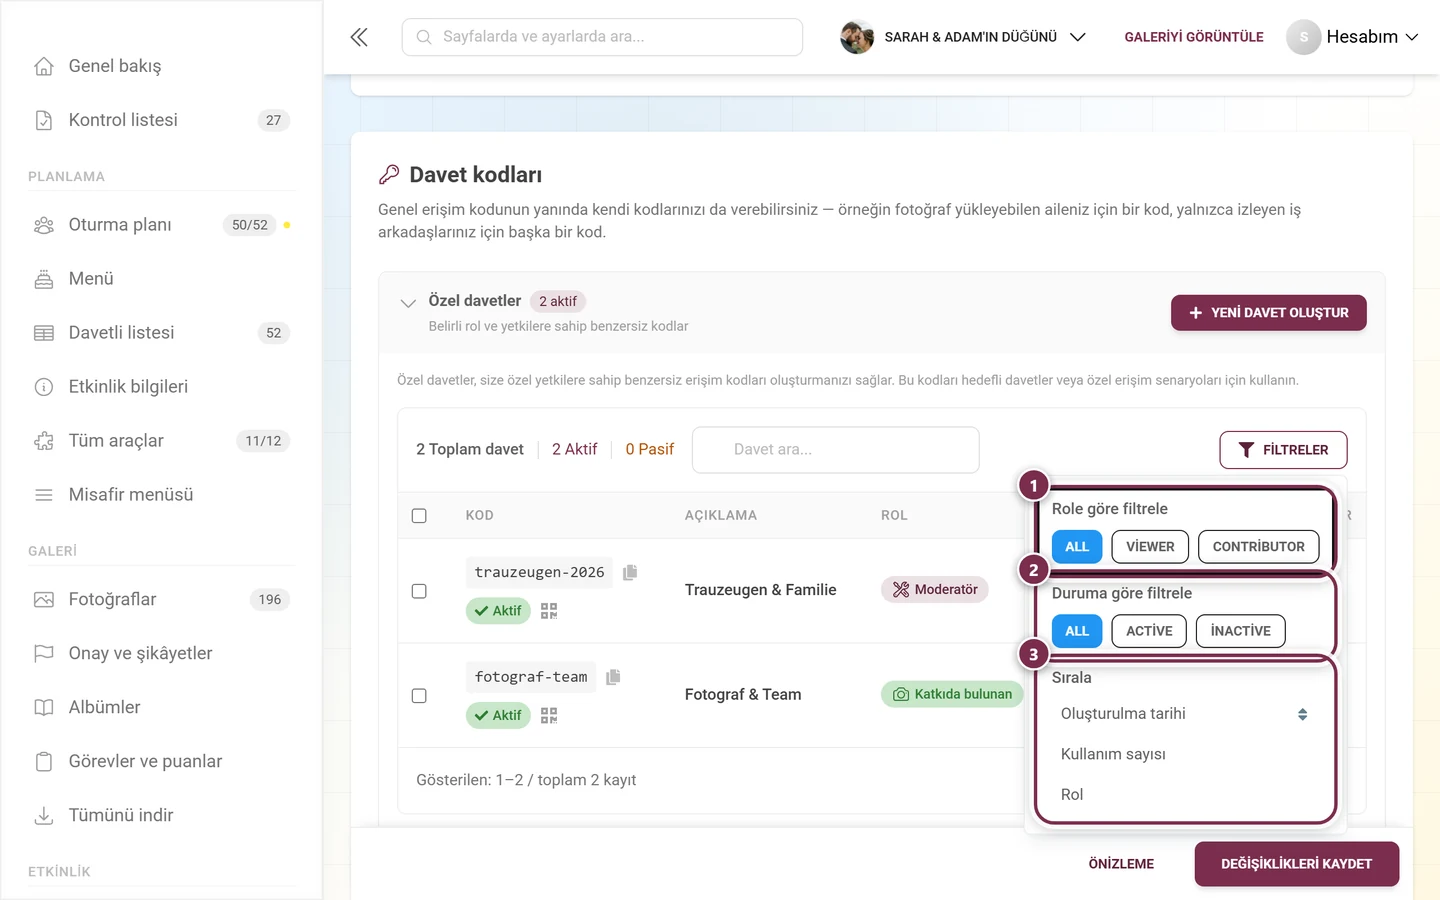The height and width of the screenshot is (900, 1440).
Task: Click the Onay ve şikayetler flag icon
Action: pyautogui.click(x=44, y=654)
